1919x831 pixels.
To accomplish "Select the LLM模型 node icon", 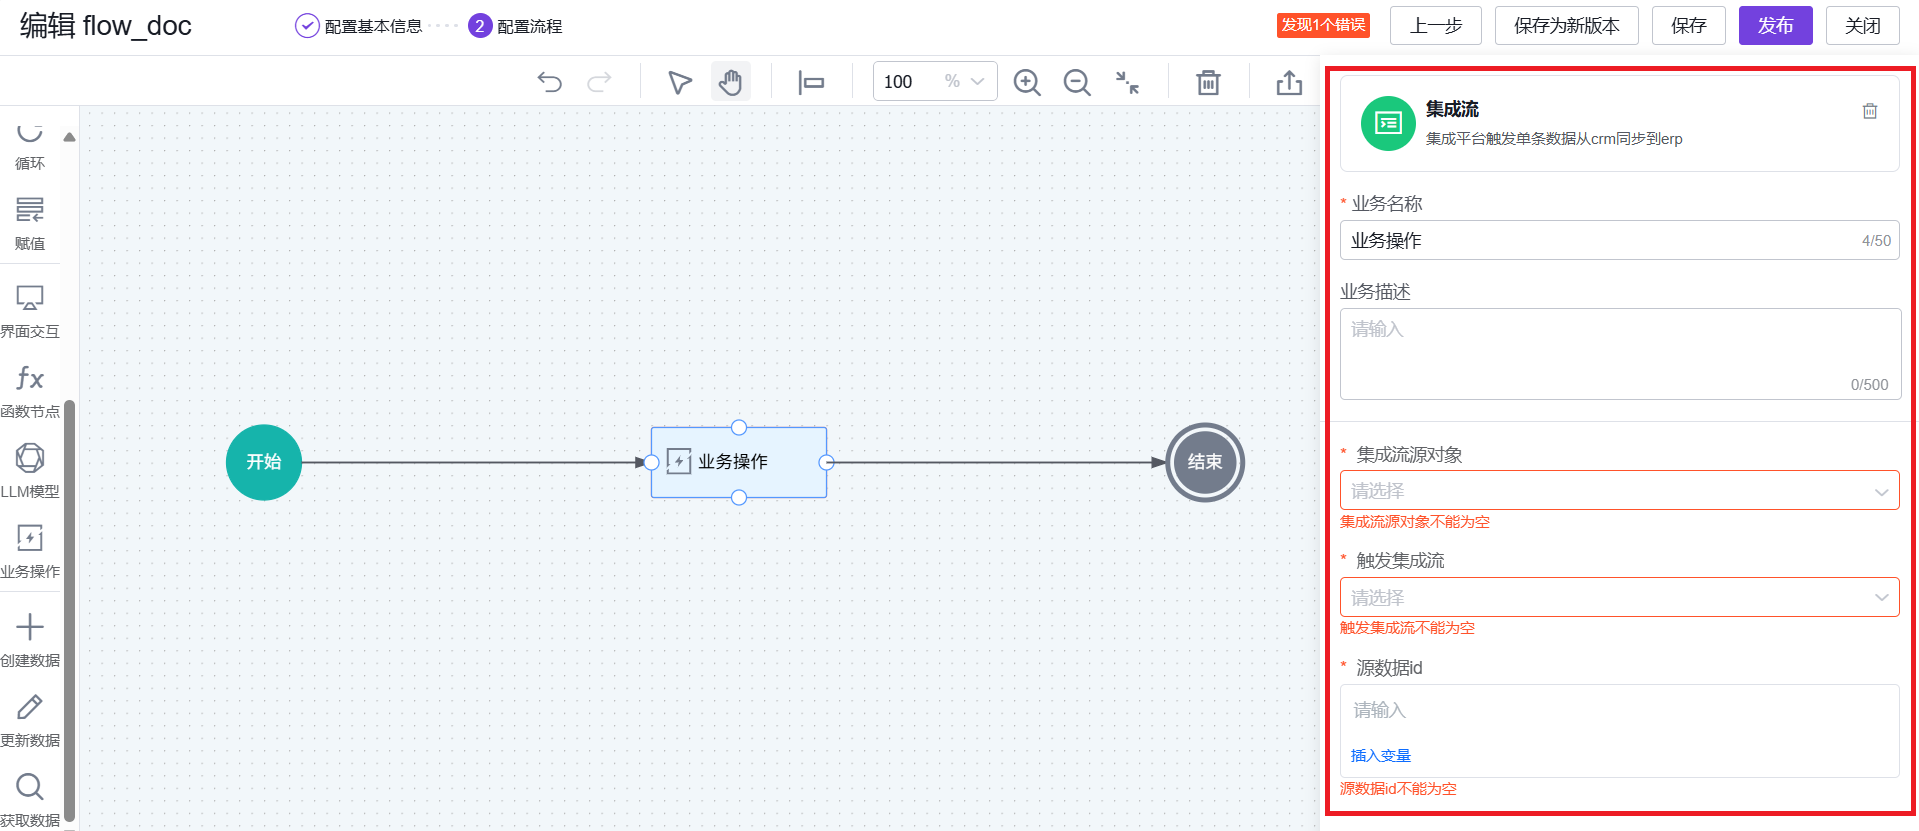I will (30, 459).
